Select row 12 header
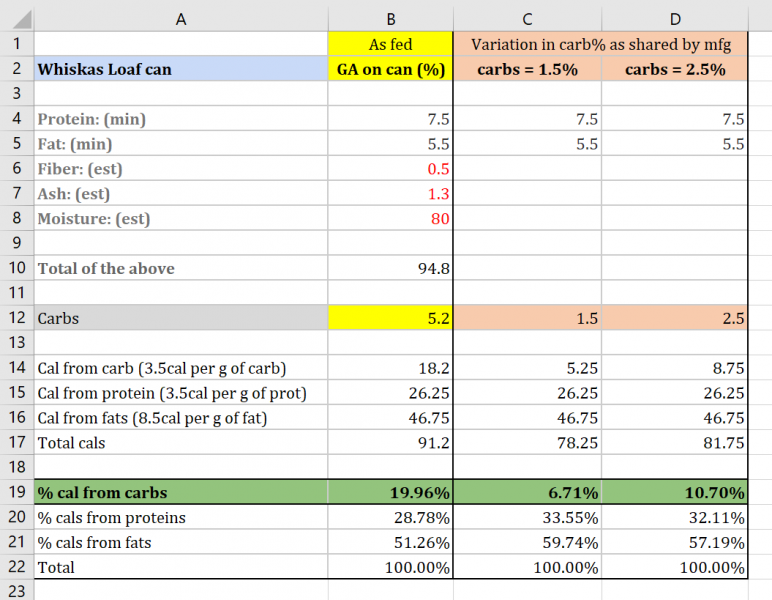This screenshot has height=600, width=772. pyautogui.click(x=16, y=318)
